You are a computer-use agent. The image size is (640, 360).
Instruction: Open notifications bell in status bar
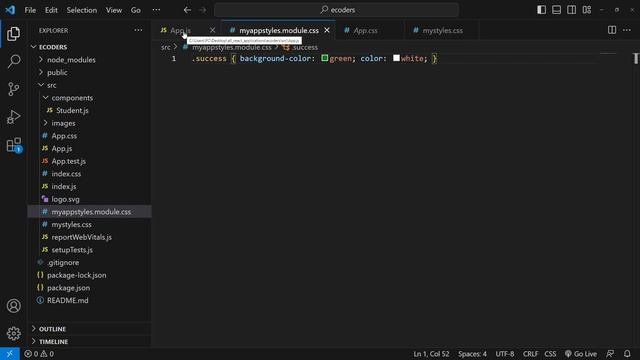pyautogui.click(x=627, y=354)
